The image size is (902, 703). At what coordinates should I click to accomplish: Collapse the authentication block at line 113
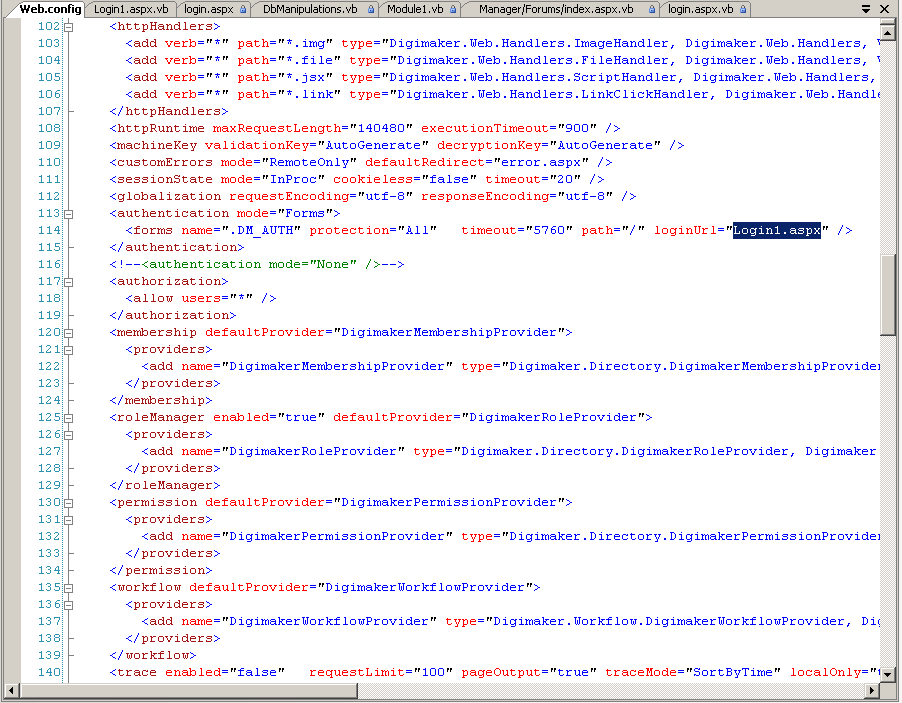(x=68, y=214)
